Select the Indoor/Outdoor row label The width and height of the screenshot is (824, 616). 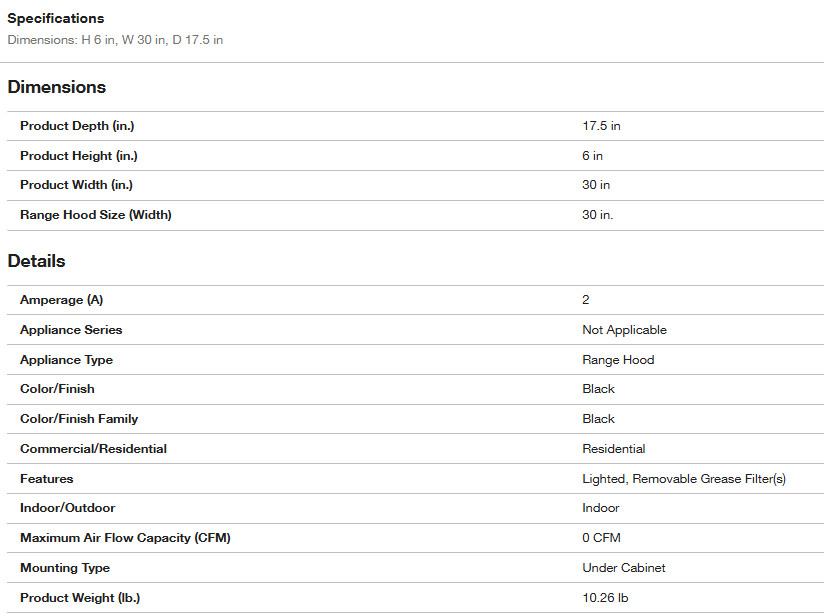pos(69,508)
